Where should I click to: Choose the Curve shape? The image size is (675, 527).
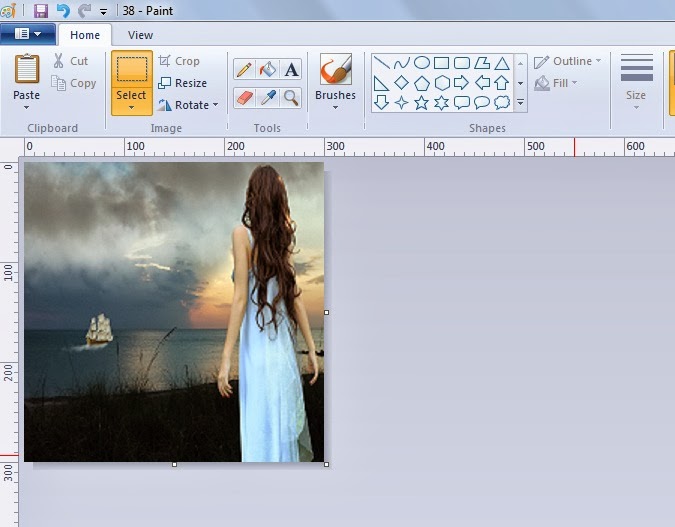coord(402,63)
